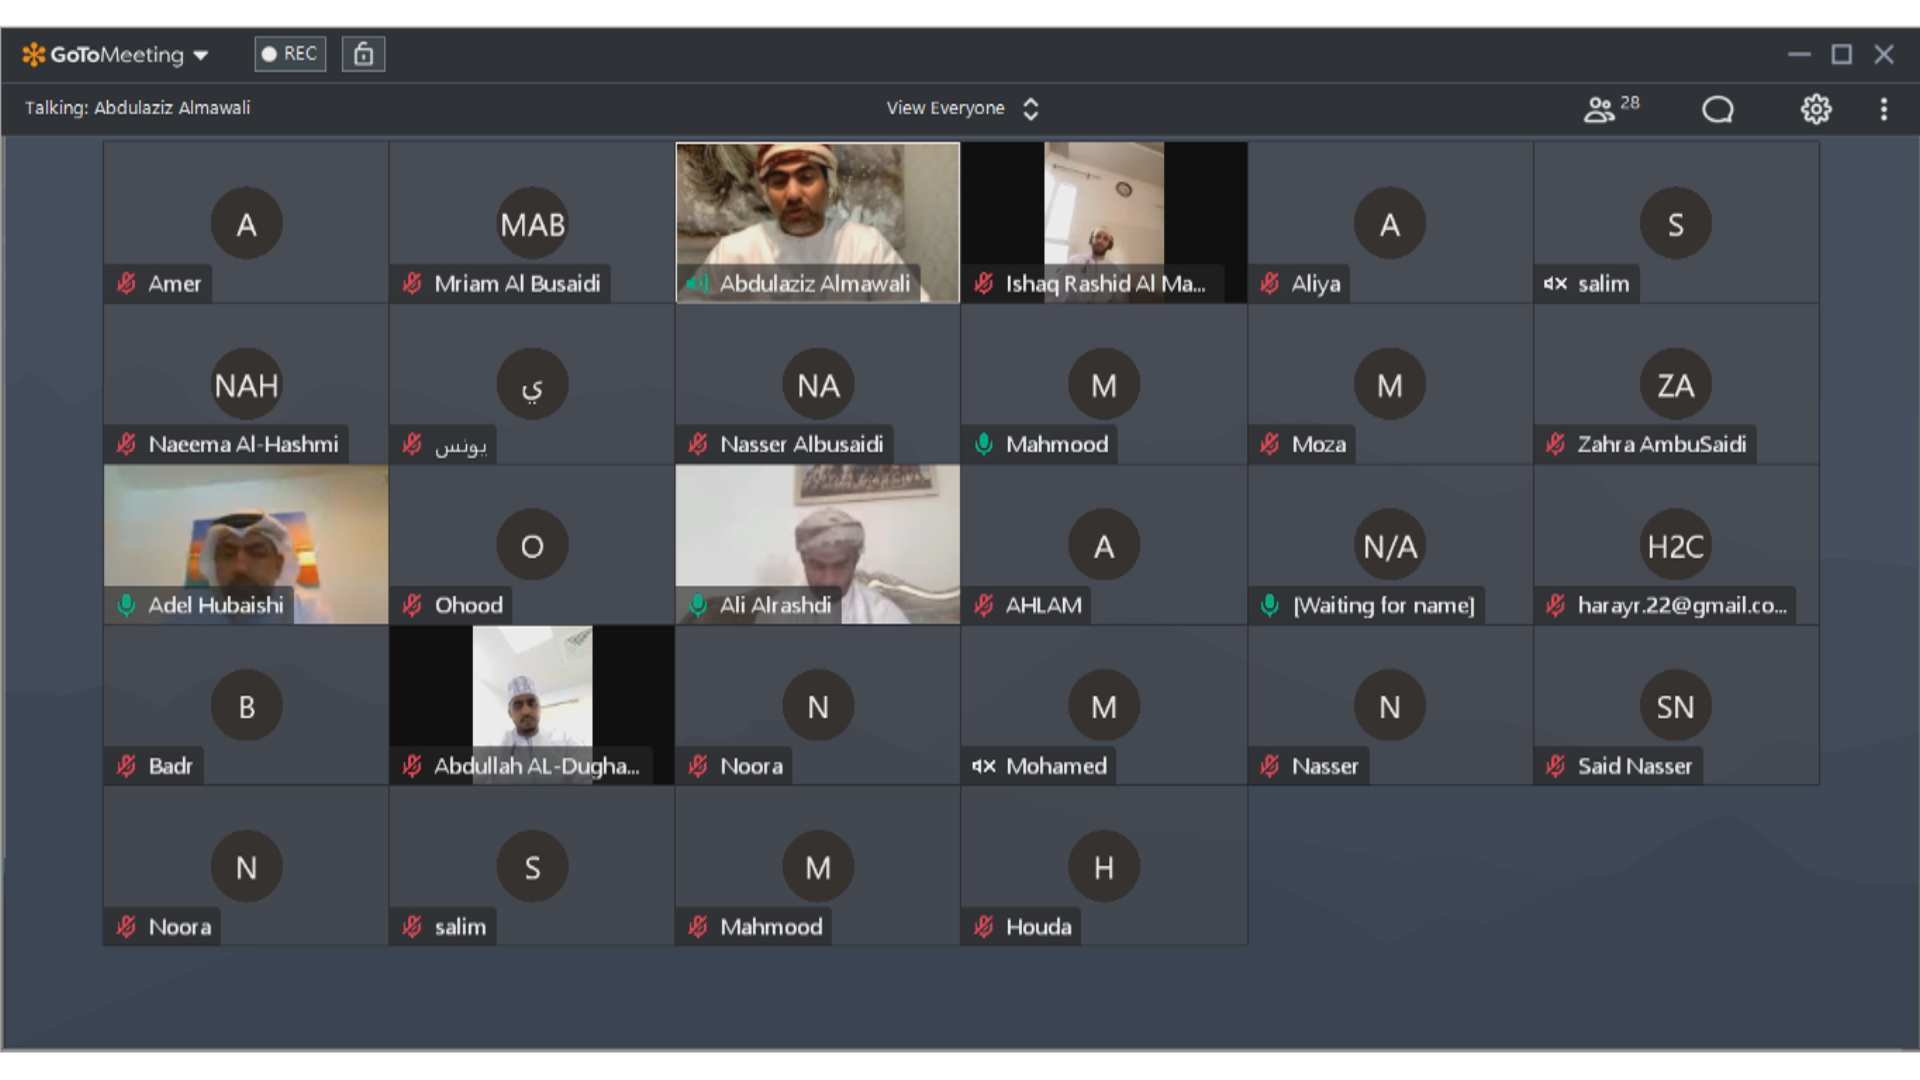Click Moza's muted microphone icon
The width and height of the screenshot is (1920, 1080).
(1269, 445)
